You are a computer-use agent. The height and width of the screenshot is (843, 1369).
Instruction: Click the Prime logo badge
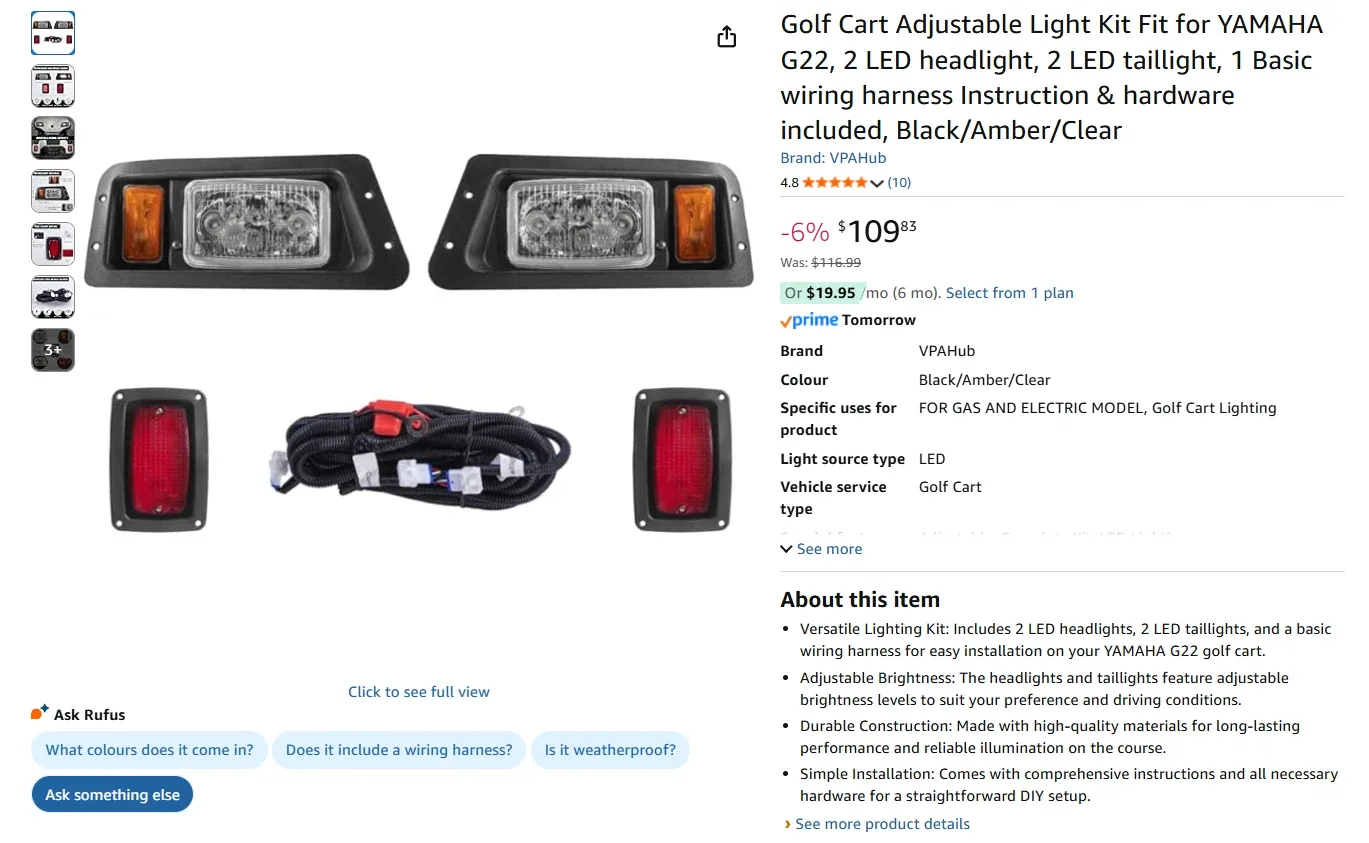click(x=808, y=320)
